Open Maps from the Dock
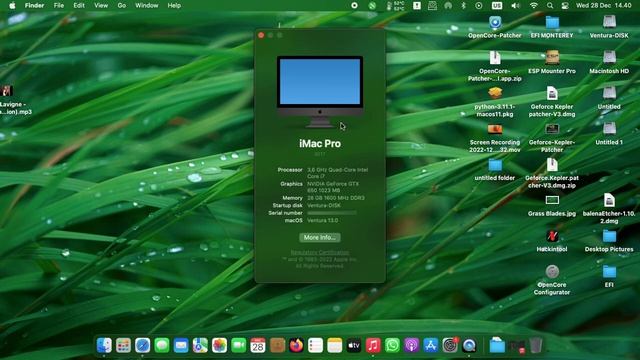 pyautogui.click(x=200, y=345)
